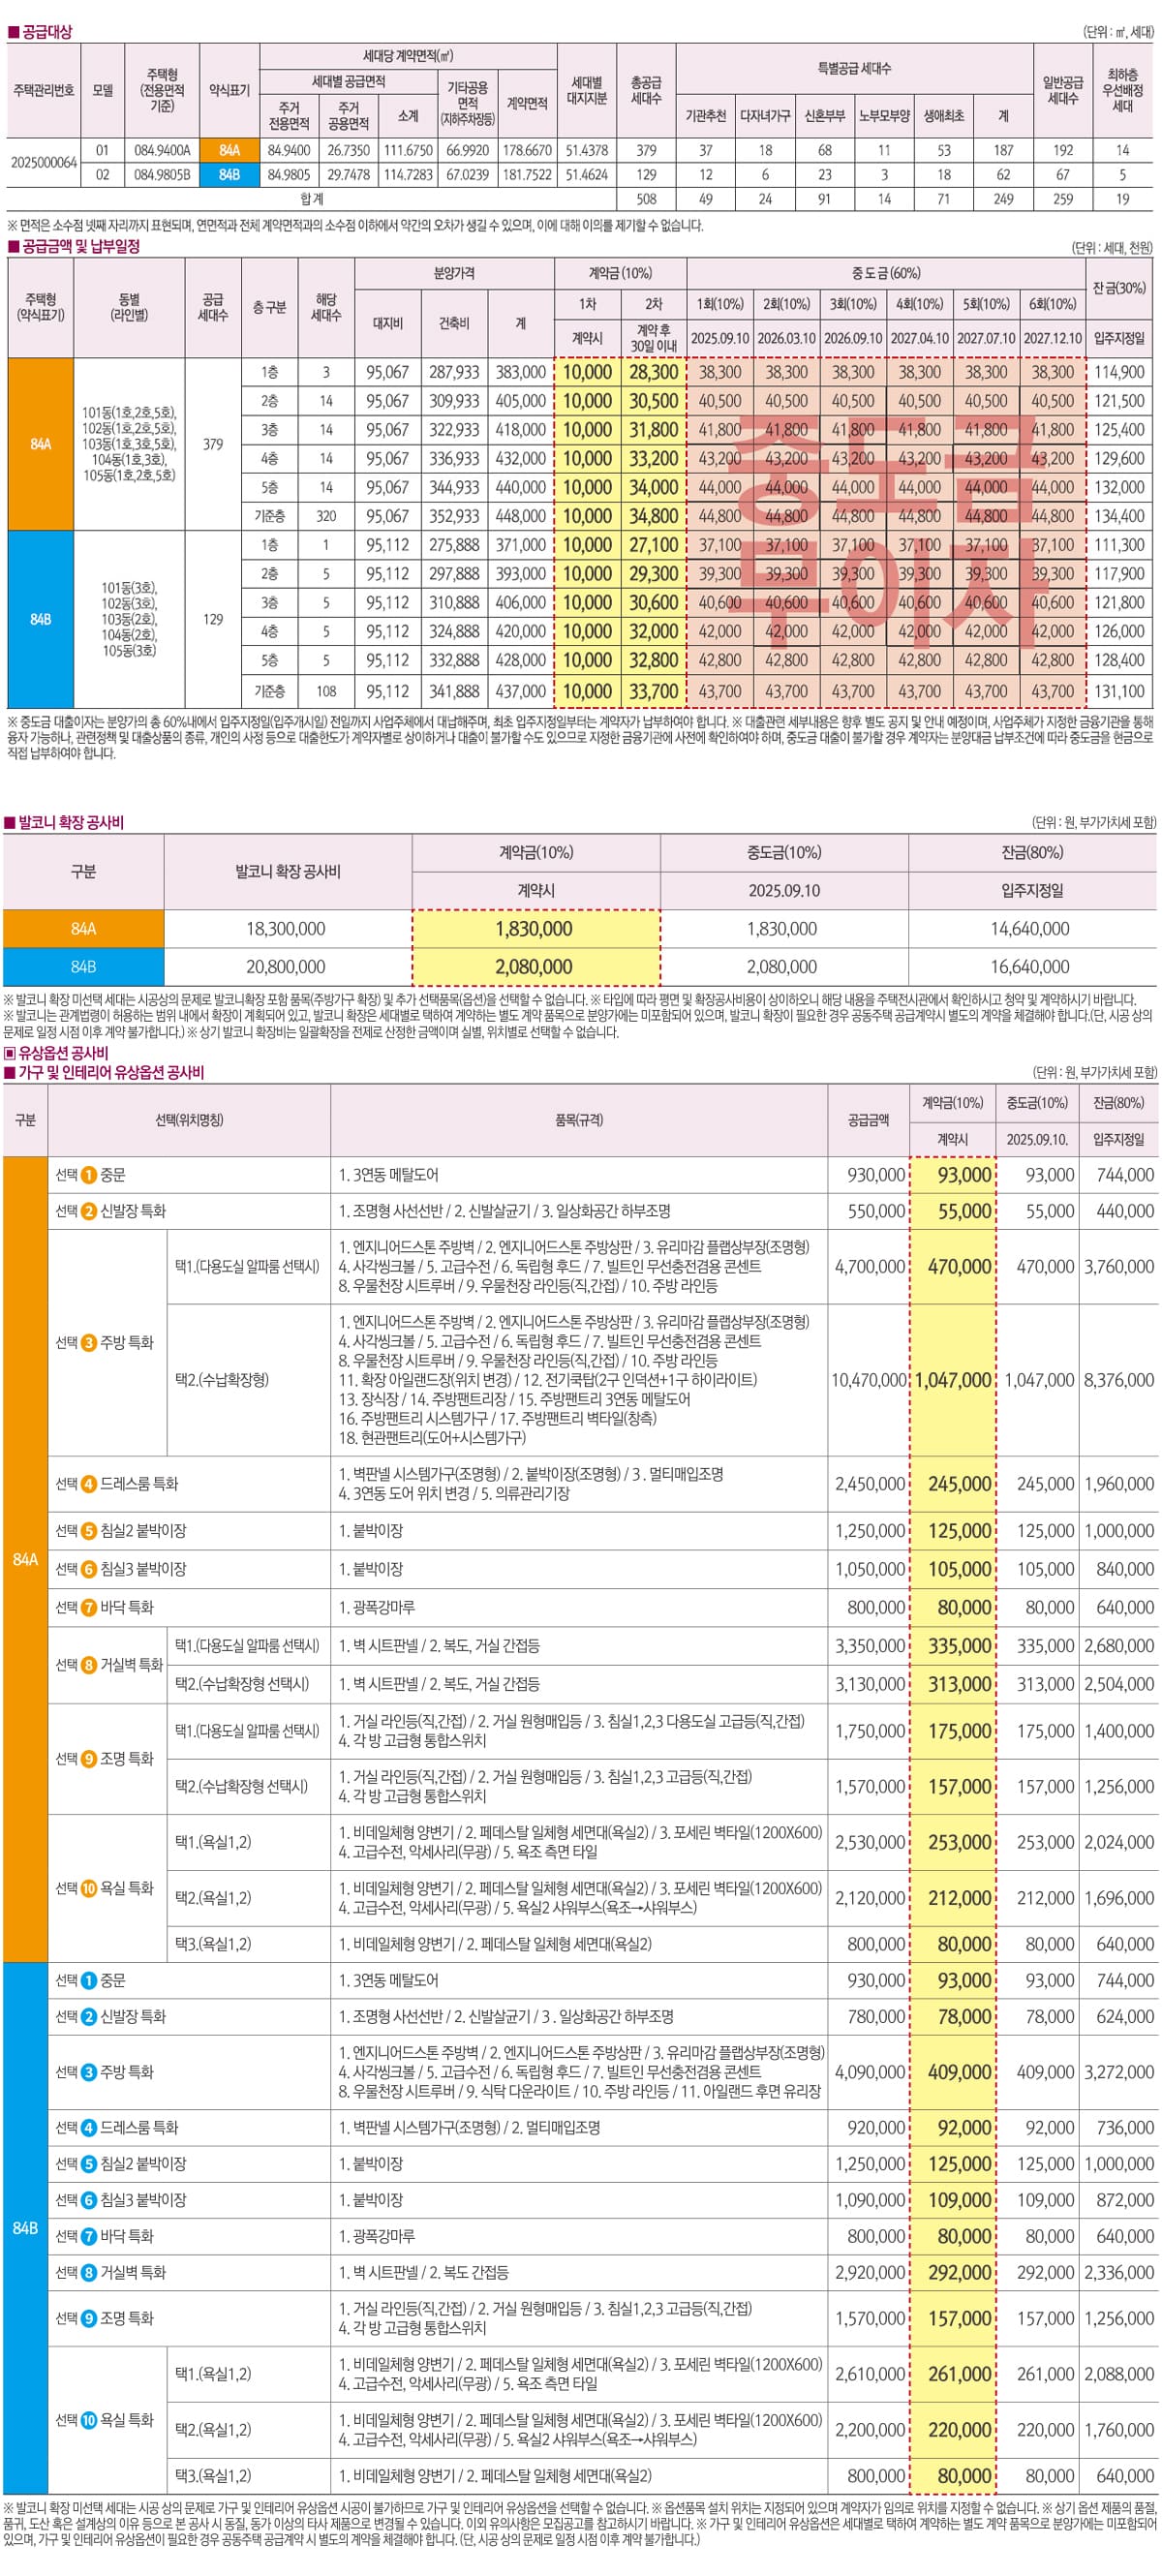Select contract area value '178.6670'
The height and width of the screenshot is (2576, 1162).
coord(527,150)
